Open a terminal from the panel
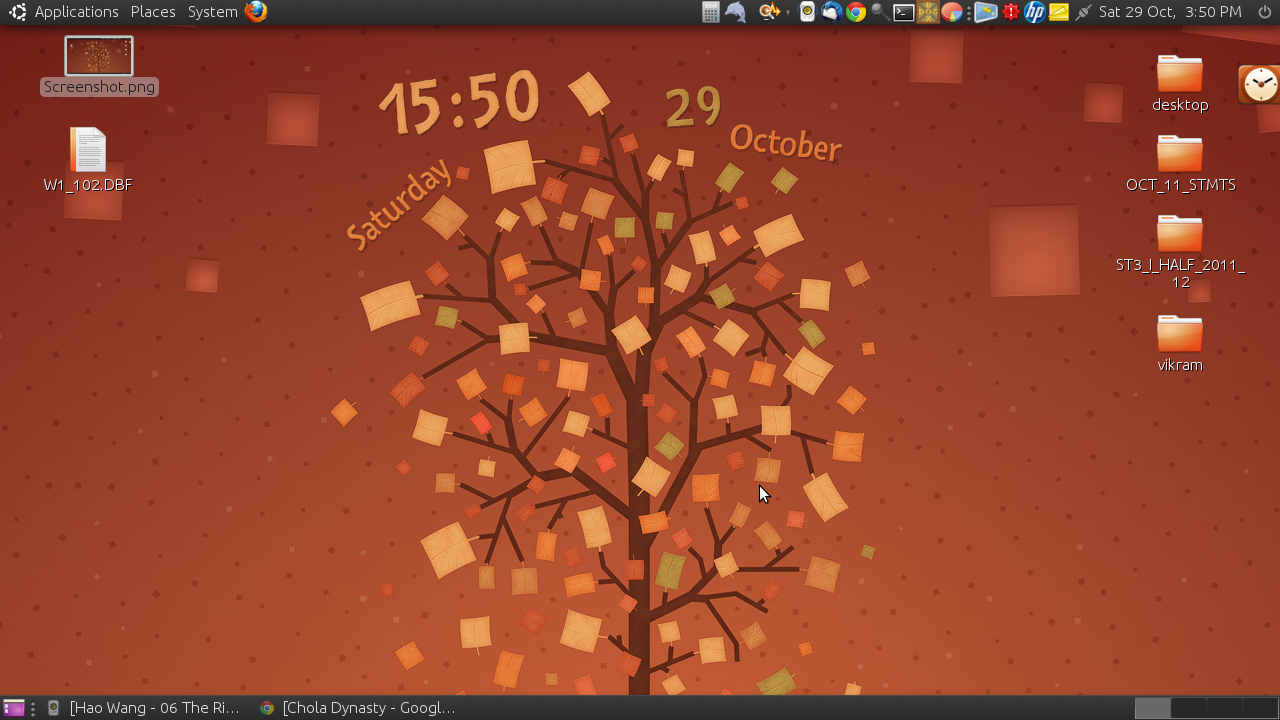The width and height of the screenshot is (1280, 720). coord(902,12)
